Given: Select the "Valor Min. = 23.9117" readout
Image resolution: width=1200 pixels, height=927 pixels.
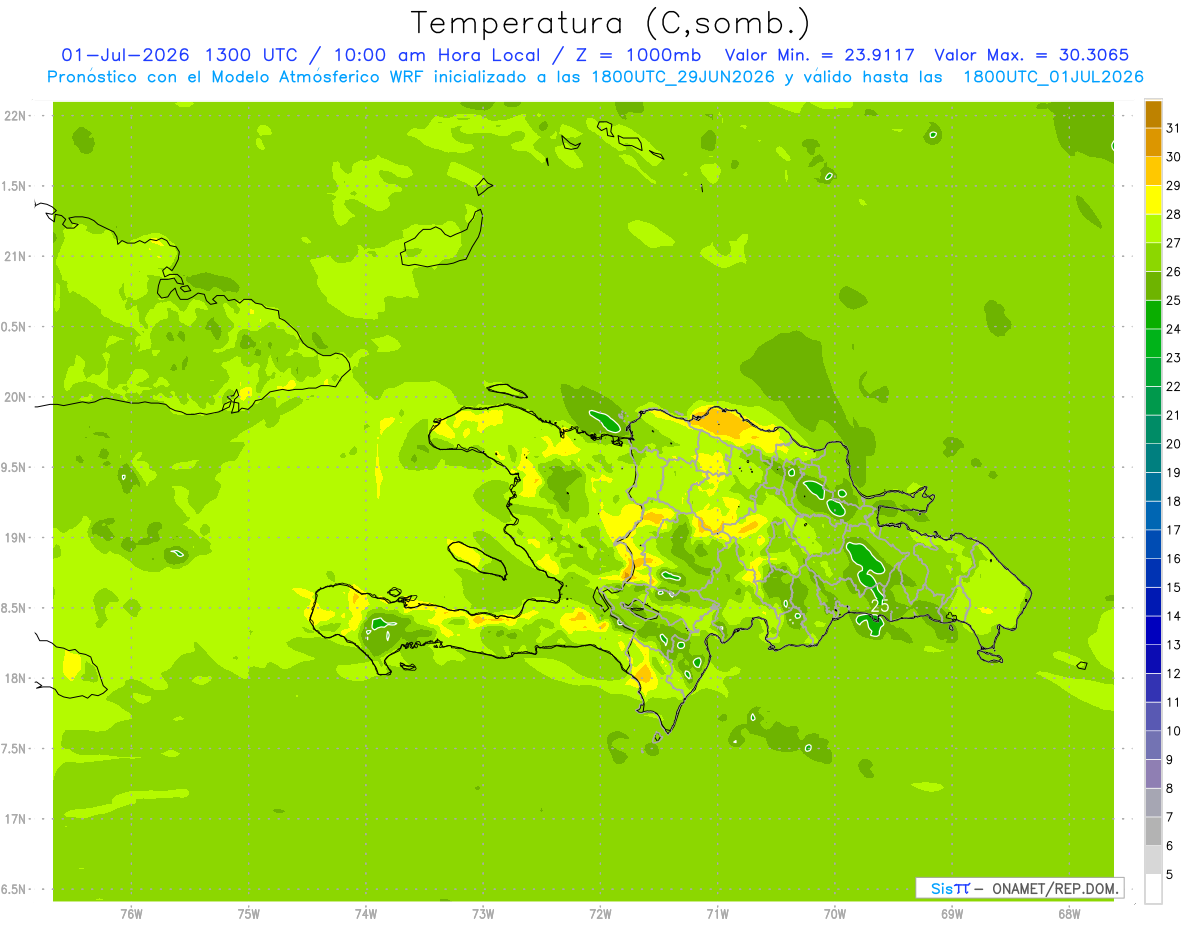Looking at the screenshot, I should click(819, 55).
